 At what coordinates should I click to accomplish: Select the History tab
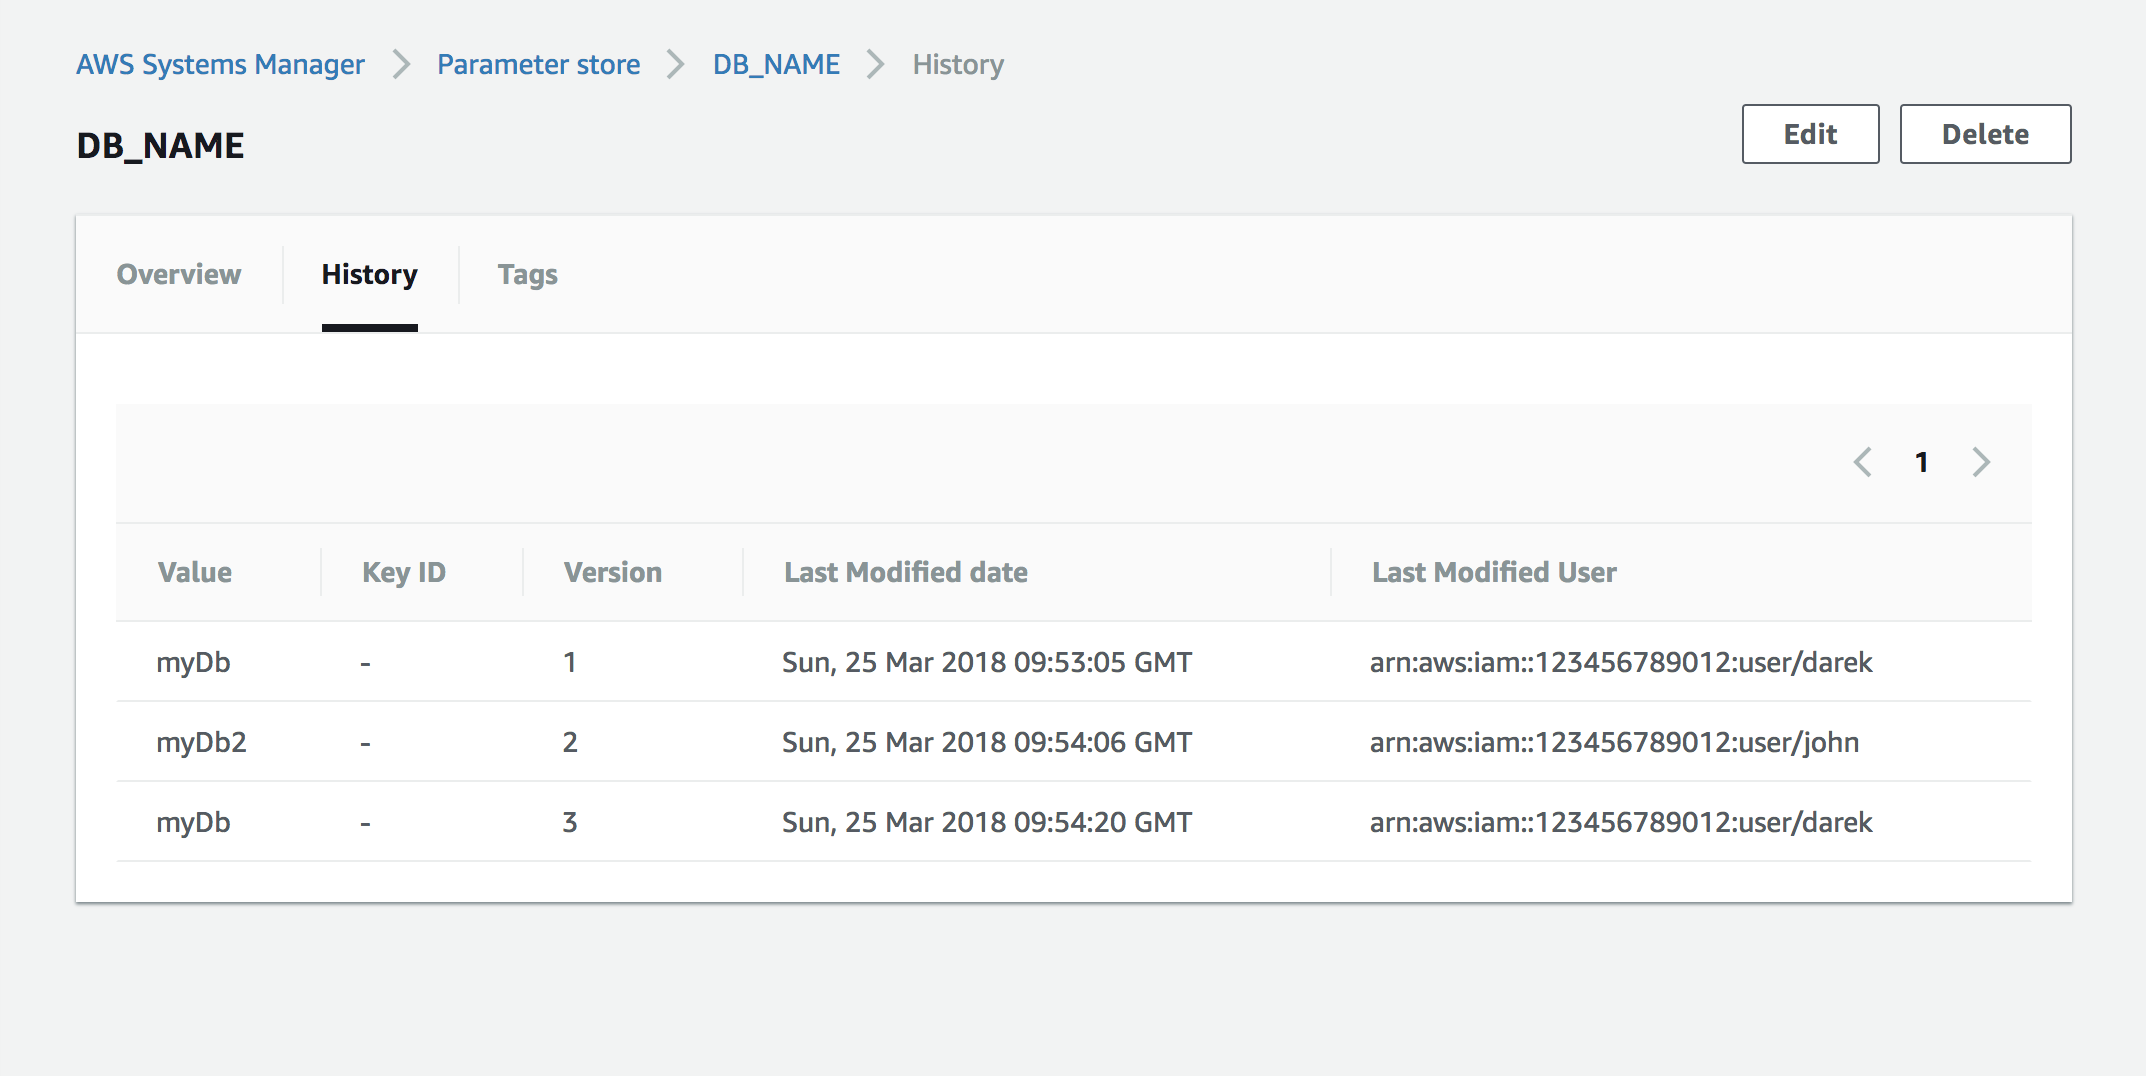(369, 274)
